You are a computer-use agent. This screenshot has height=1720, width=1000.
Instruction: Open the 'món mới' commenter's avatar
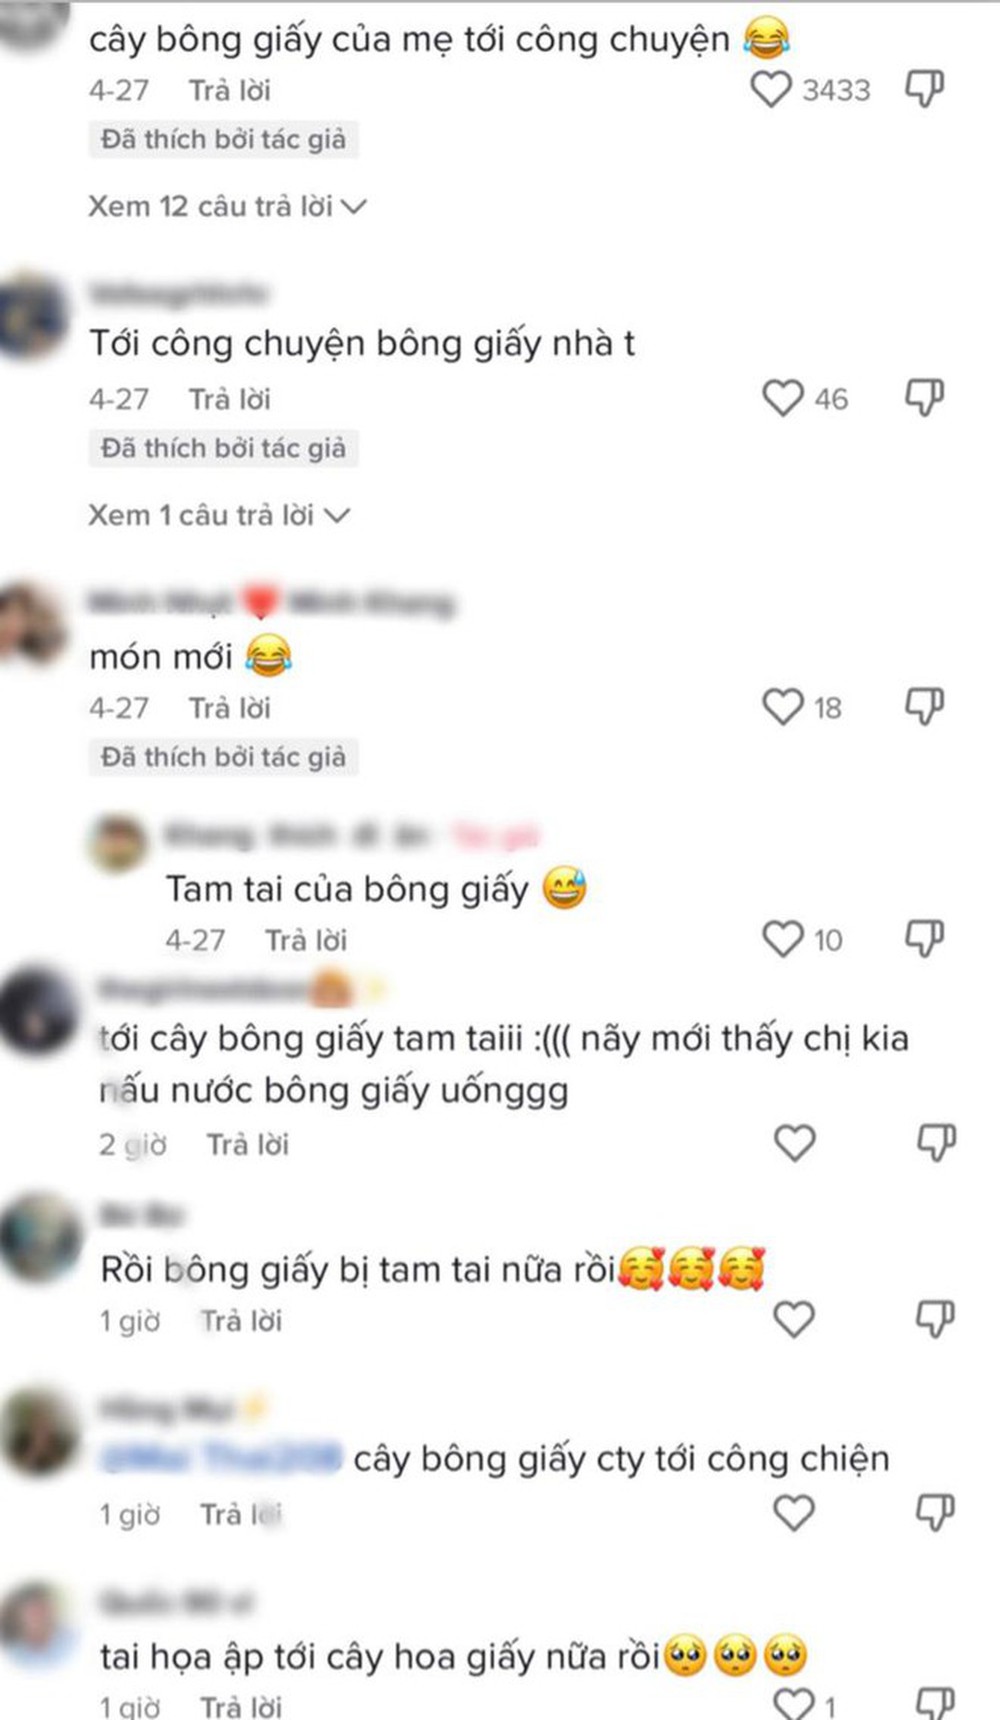tap(30, 623)
